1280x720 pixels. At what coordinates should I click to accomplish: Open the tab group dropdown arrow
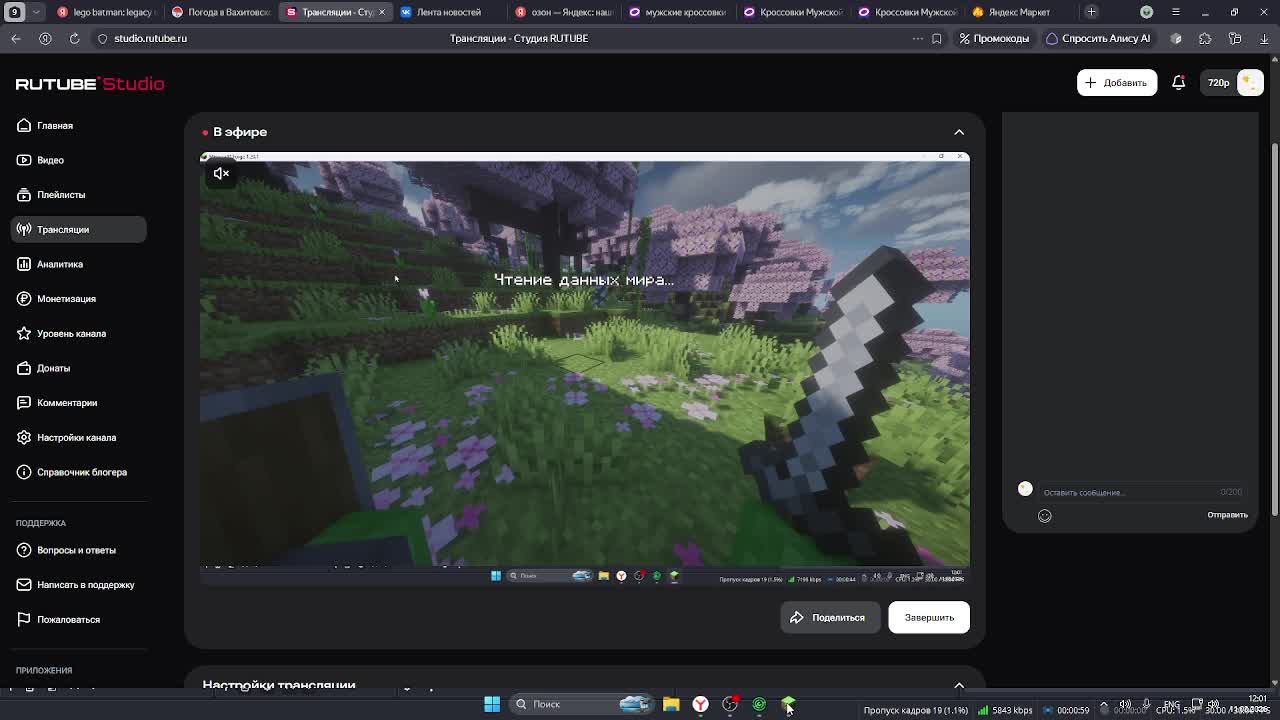37,12
